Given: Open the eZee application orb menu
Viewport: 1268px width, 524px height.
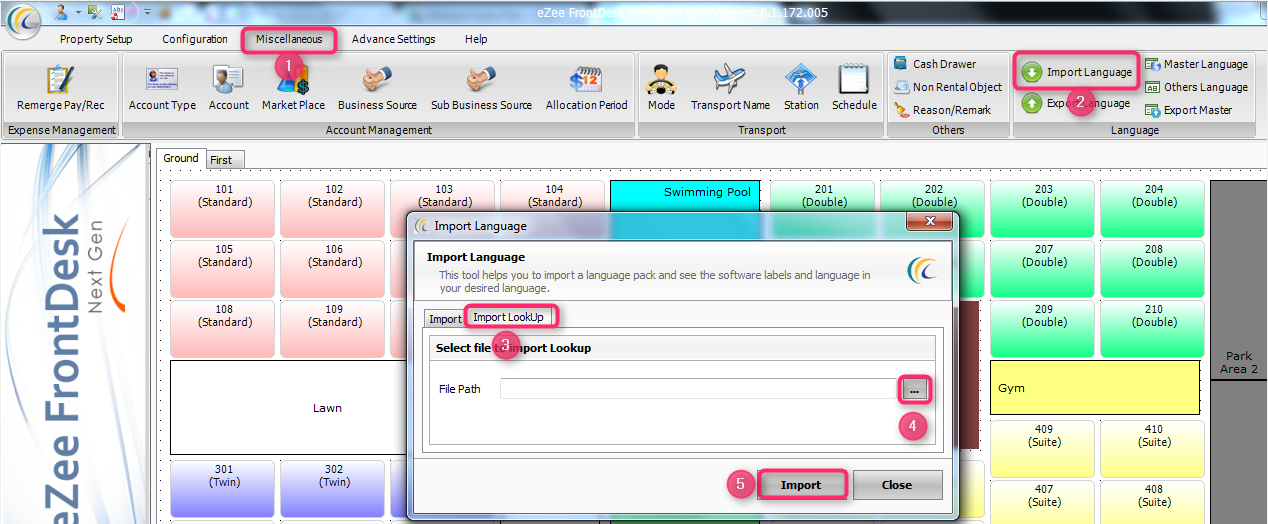Looking at the screenshot, I should pyautogui.click(x=24, y=21).
